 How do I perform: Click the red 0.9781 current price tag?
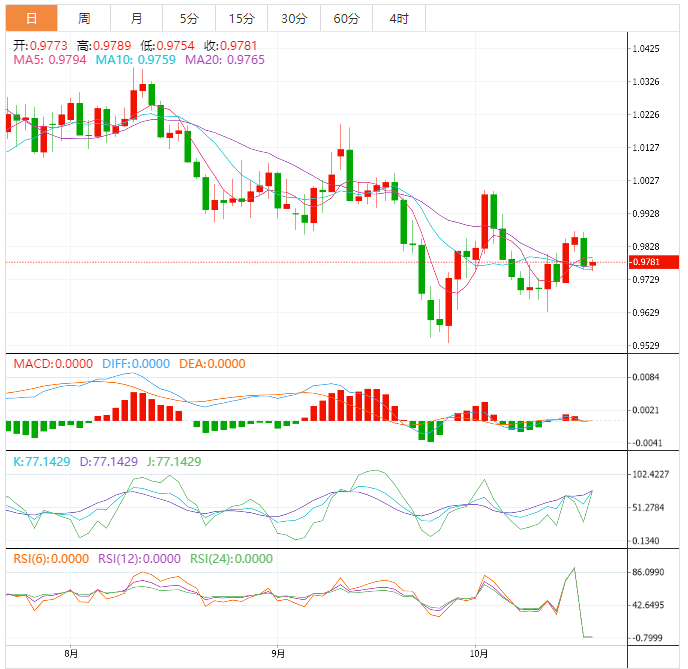653,262
